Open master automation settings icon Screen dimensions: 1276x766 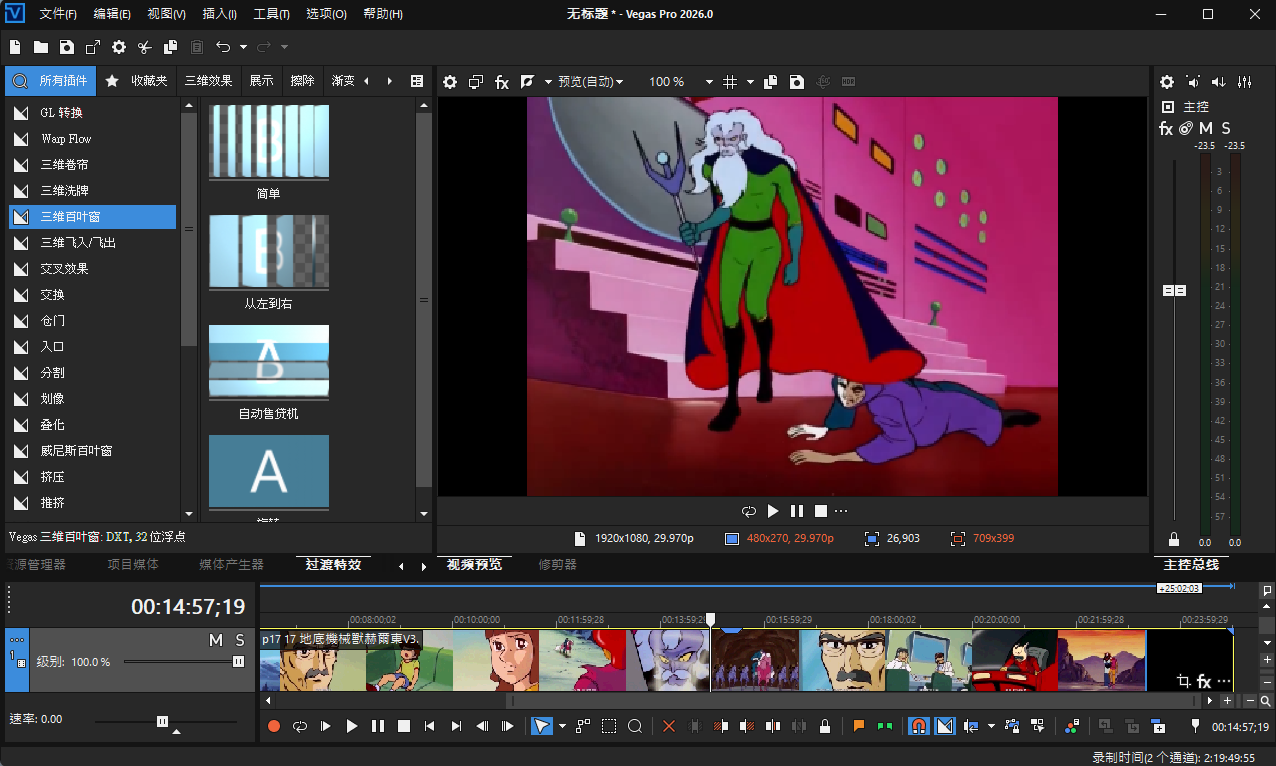[x=1186, y=128]
